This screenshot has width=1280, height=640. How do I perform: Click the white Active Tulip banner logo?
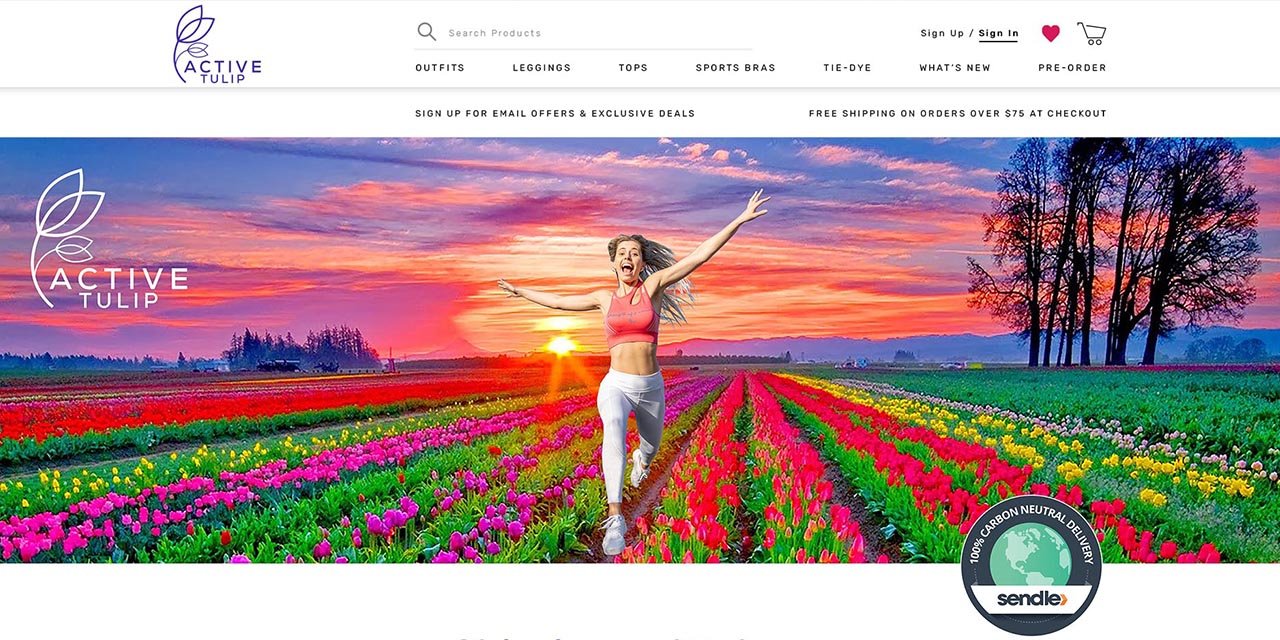pyautogui.click(x=108, y=239)
